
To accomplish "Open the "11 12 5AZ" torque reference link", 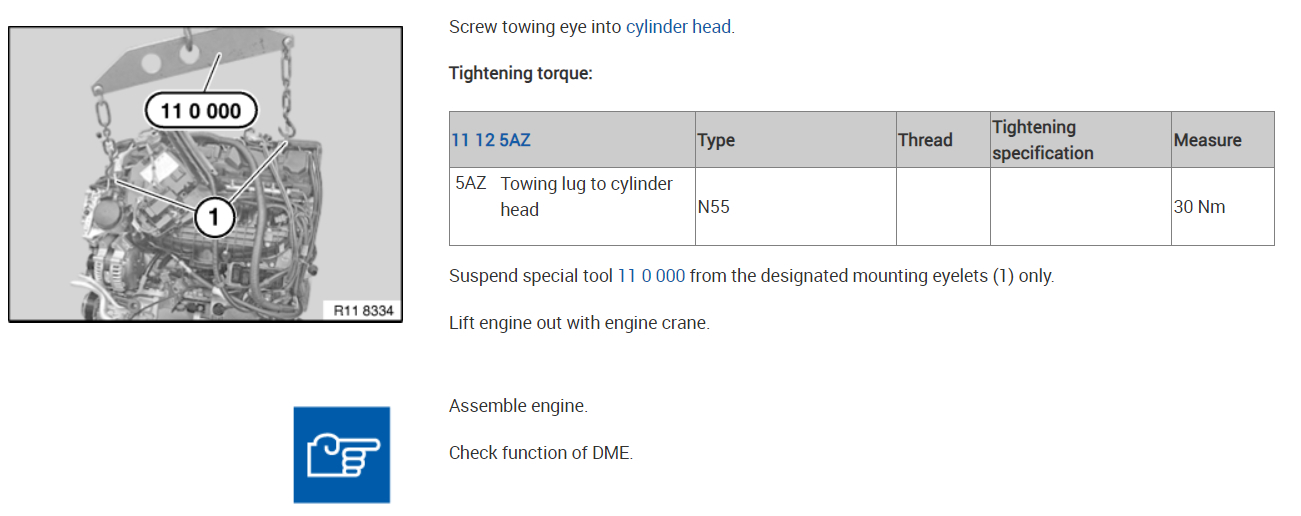I will click(x=491, y=140).
